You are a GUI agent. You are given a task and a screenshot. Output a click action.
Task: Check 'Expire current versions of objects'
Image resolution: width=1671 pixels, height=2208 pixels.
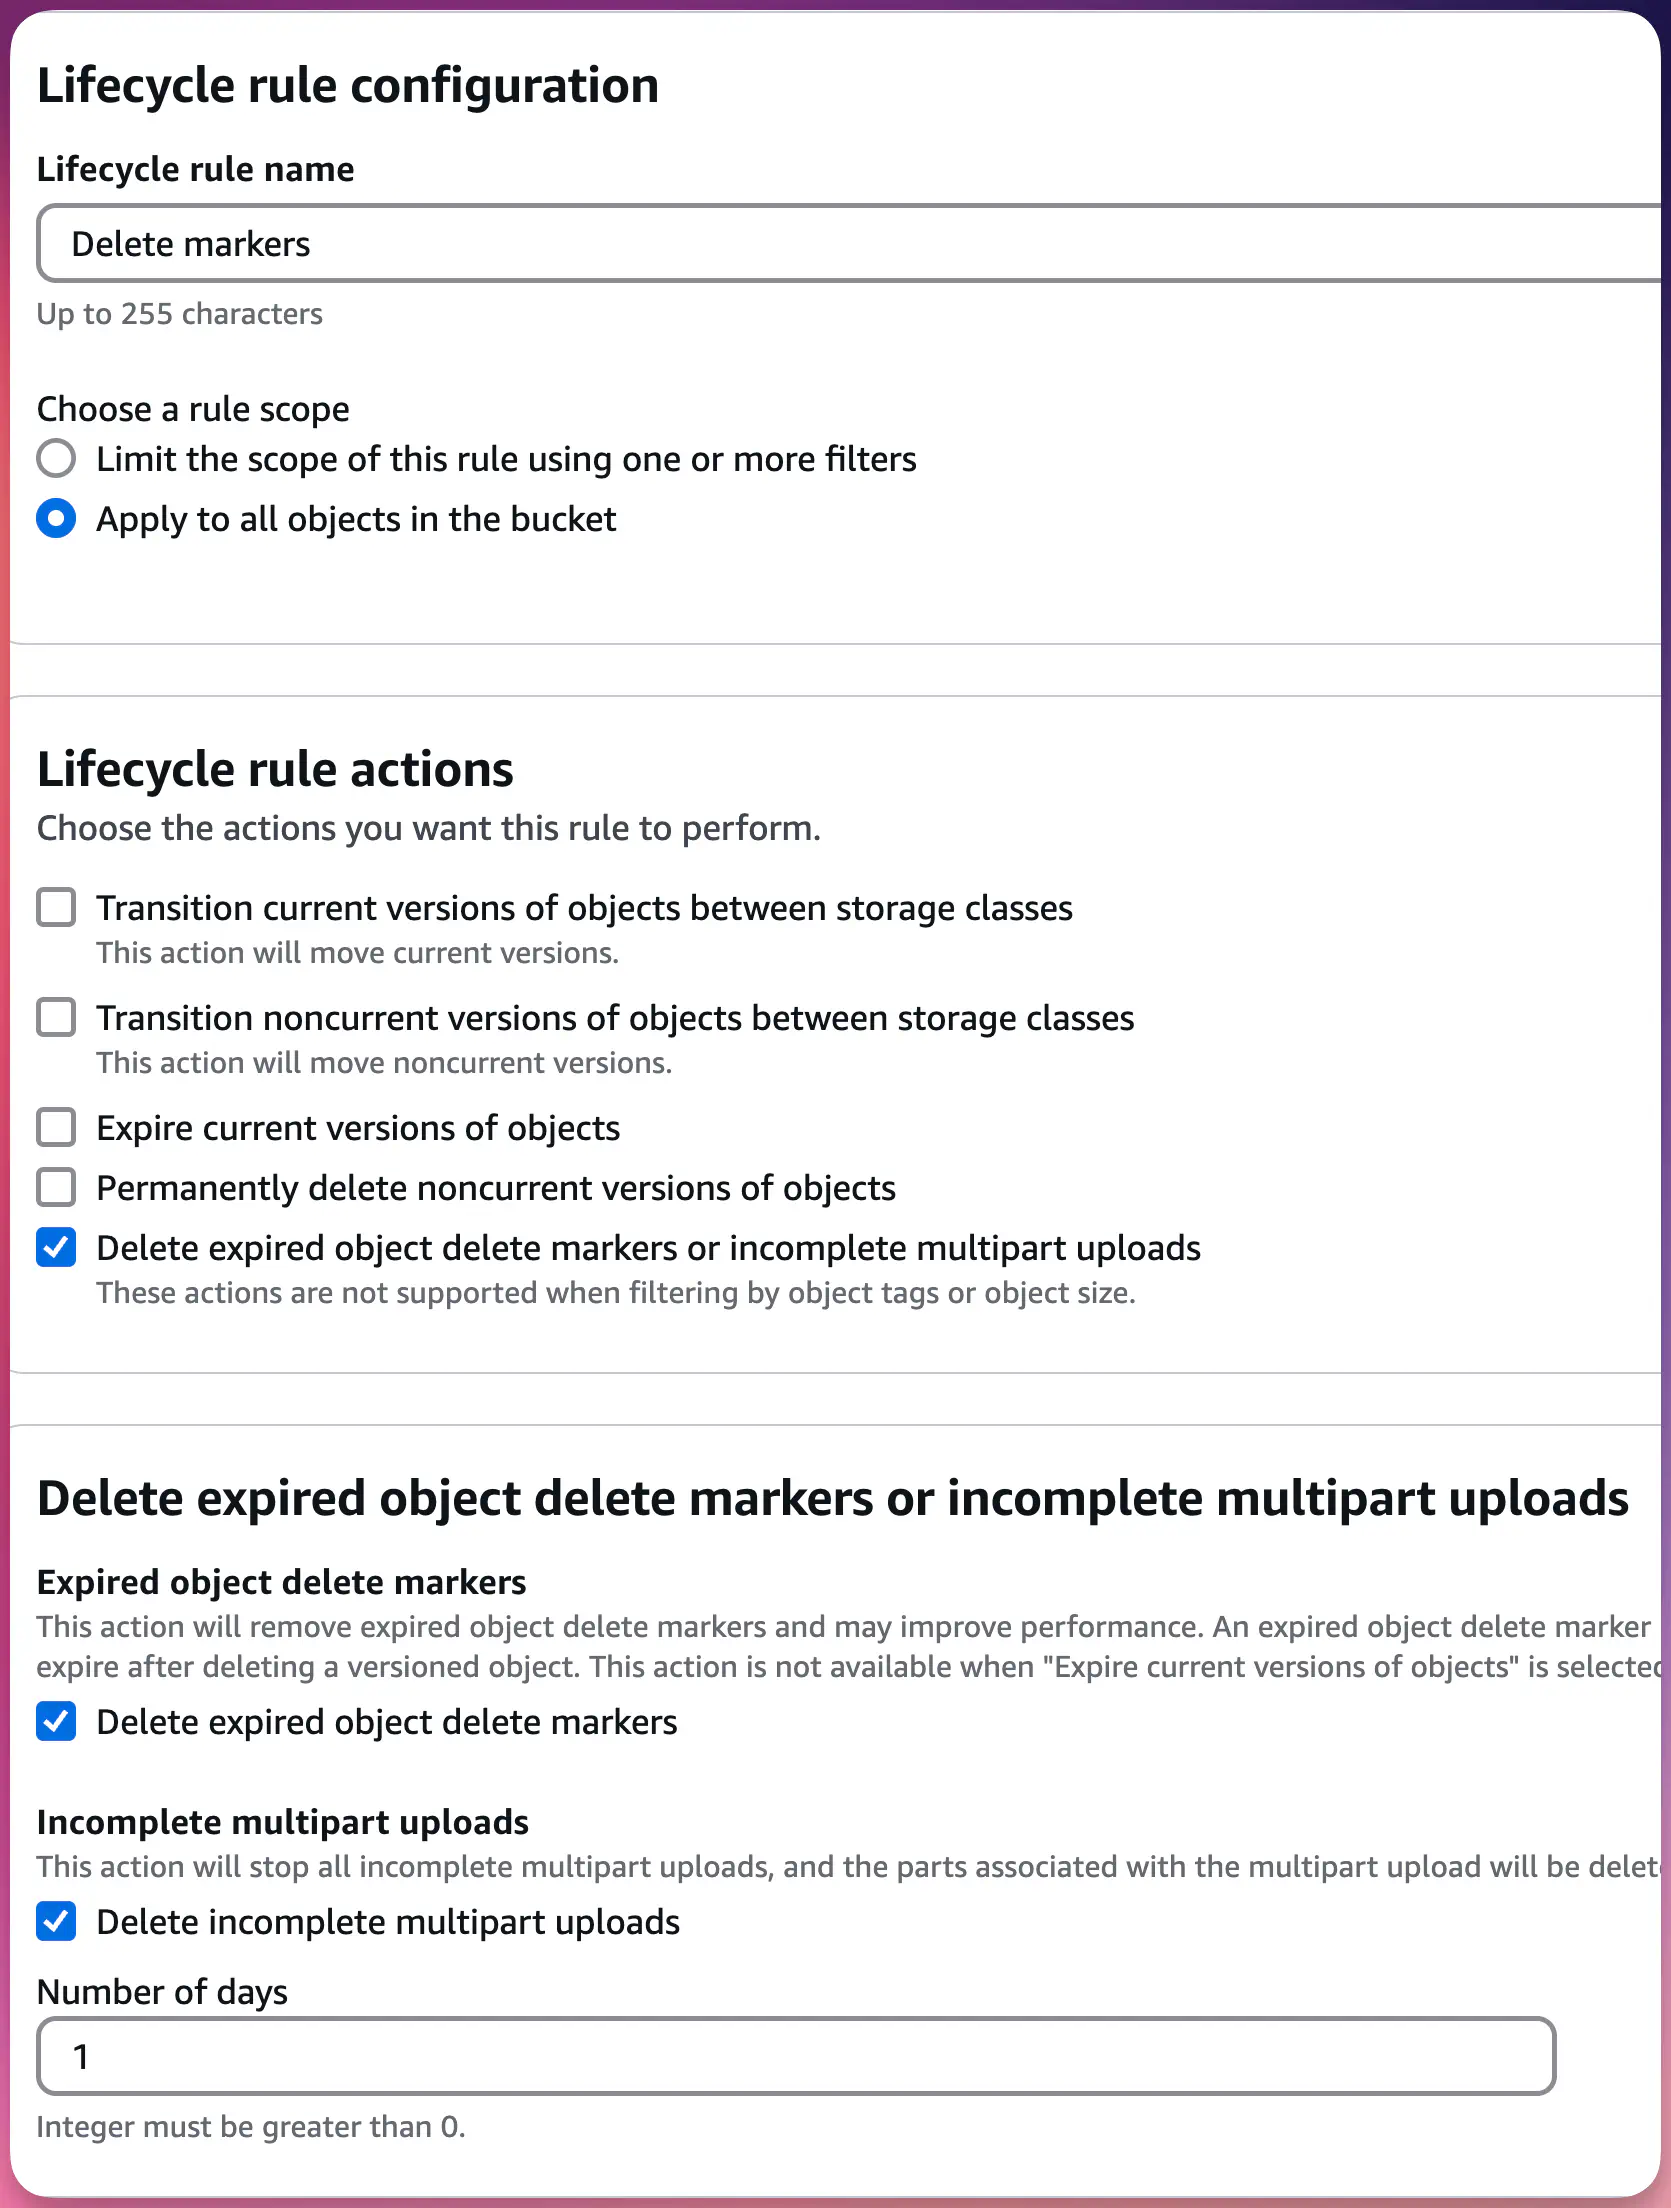[x=56, y=1127]
